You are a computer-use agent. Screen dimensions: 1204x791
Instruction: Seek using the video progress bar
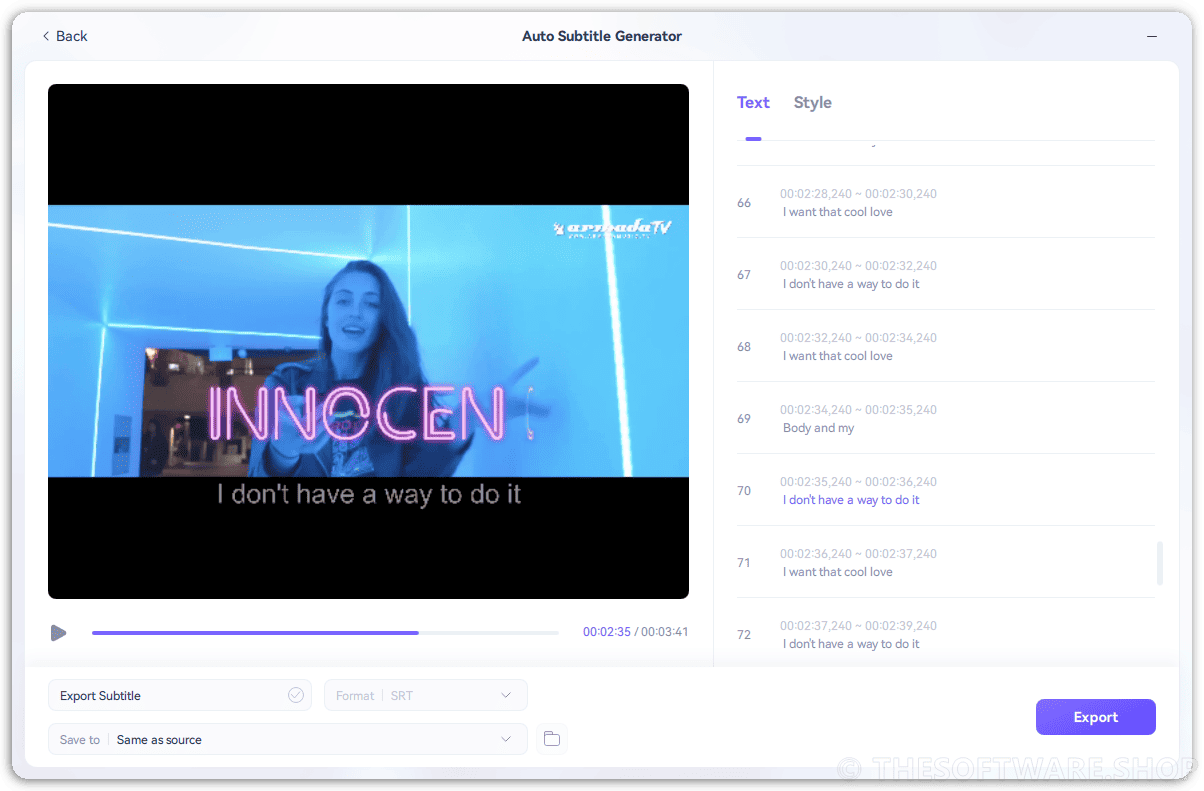tap(325, 633)
